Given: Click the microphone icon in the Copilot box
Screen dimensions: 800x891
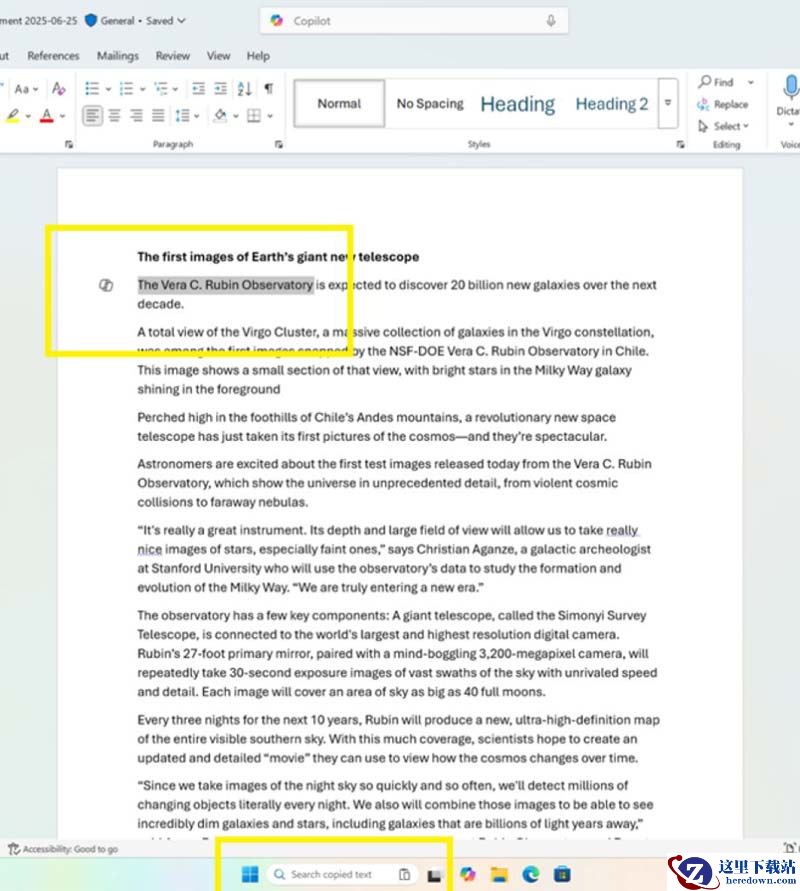Looking at the screenshot, I should coord(550,21).
